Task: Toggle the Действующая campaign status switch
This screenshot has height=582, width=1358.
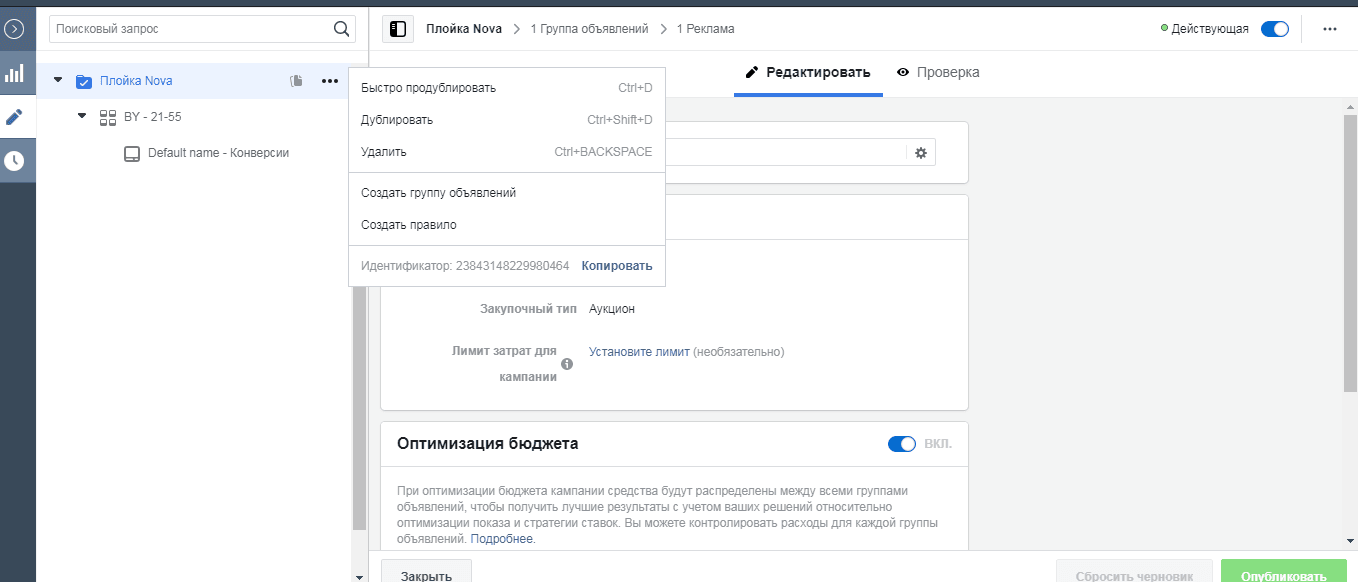Action: pos(1275,29)
